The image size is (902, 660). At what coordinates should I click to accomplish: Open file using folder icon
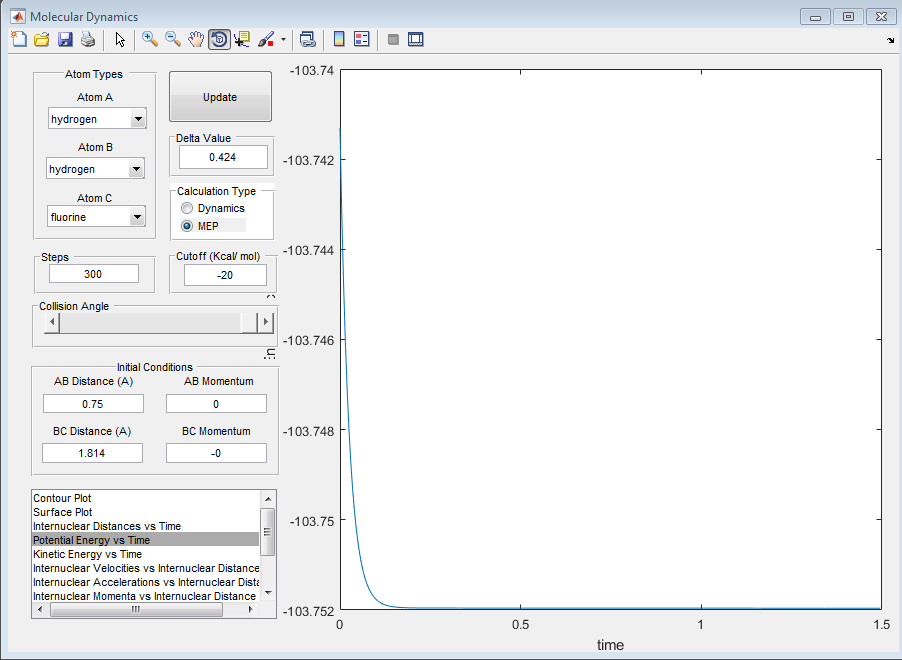coord(42,39)
